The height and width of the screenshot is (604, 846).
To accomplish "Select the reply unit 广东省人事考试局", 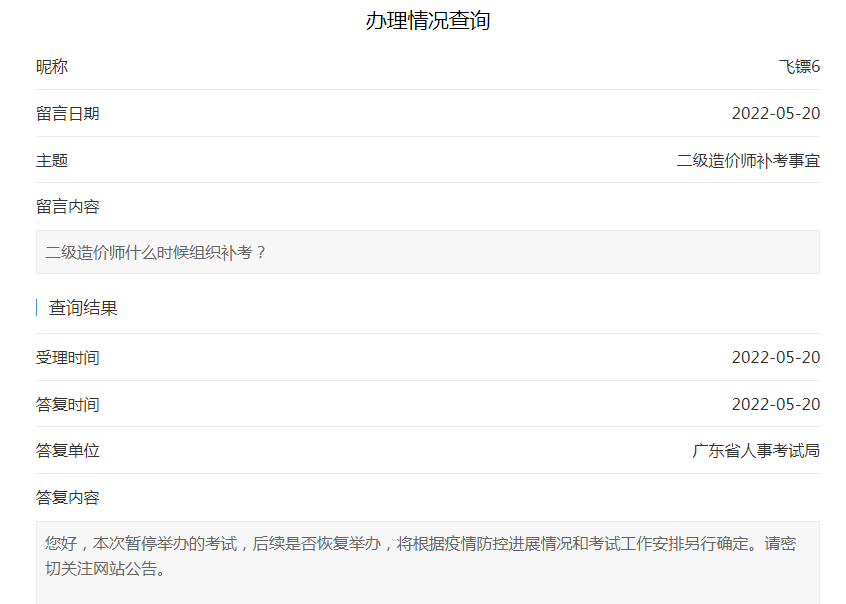I will (756, 450).
